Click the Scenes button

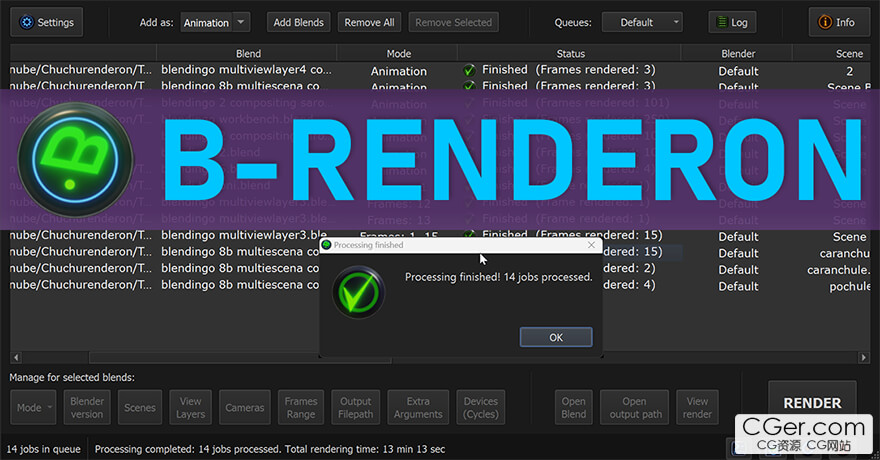click(140, 408)
